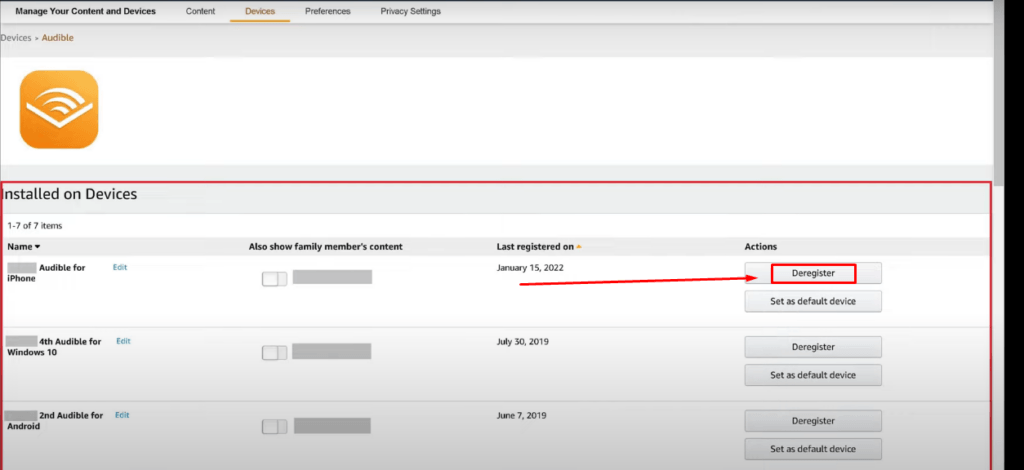
Task: Click the 1-7 of 7 items text
Action: [35, 226]
